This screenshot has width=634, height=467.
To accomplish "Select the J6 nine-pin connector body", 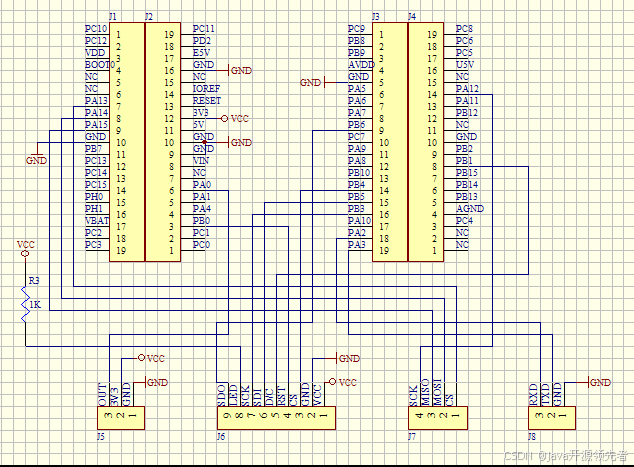I will coord(277,418).
